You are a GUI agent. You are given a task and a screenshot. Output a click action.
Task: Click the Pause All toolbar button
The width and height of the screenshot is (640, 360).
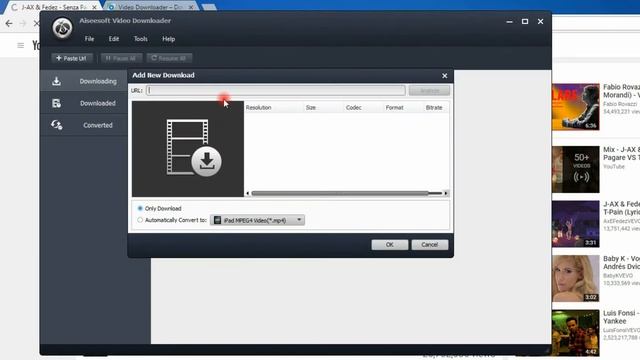[121, 58]
